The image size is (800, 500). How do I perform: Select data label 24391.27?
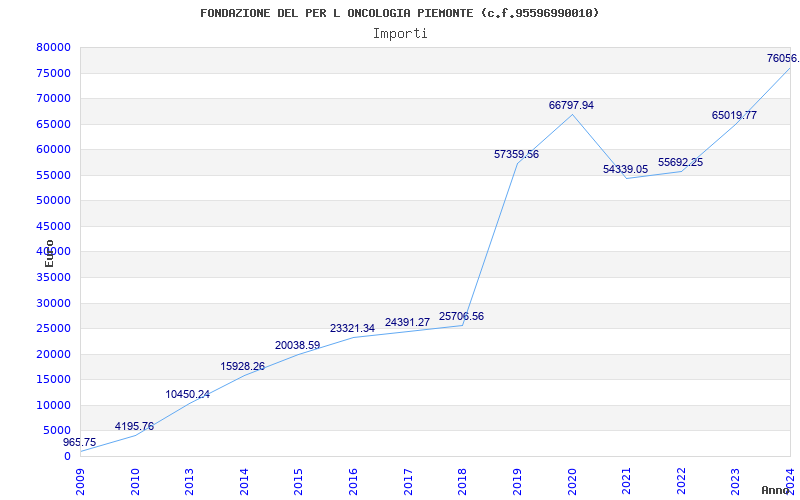(x=407, y=322)
